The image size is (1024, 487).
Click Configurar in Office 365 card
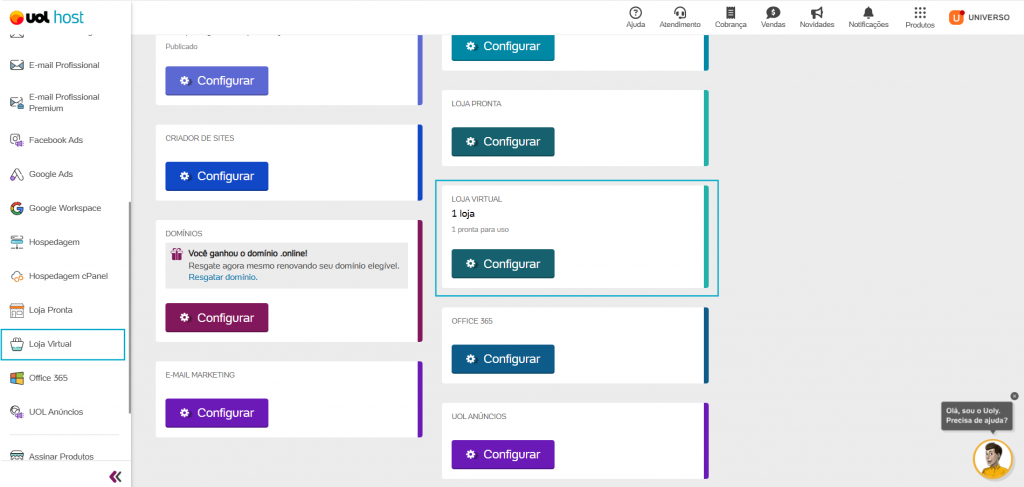(503, 359)
